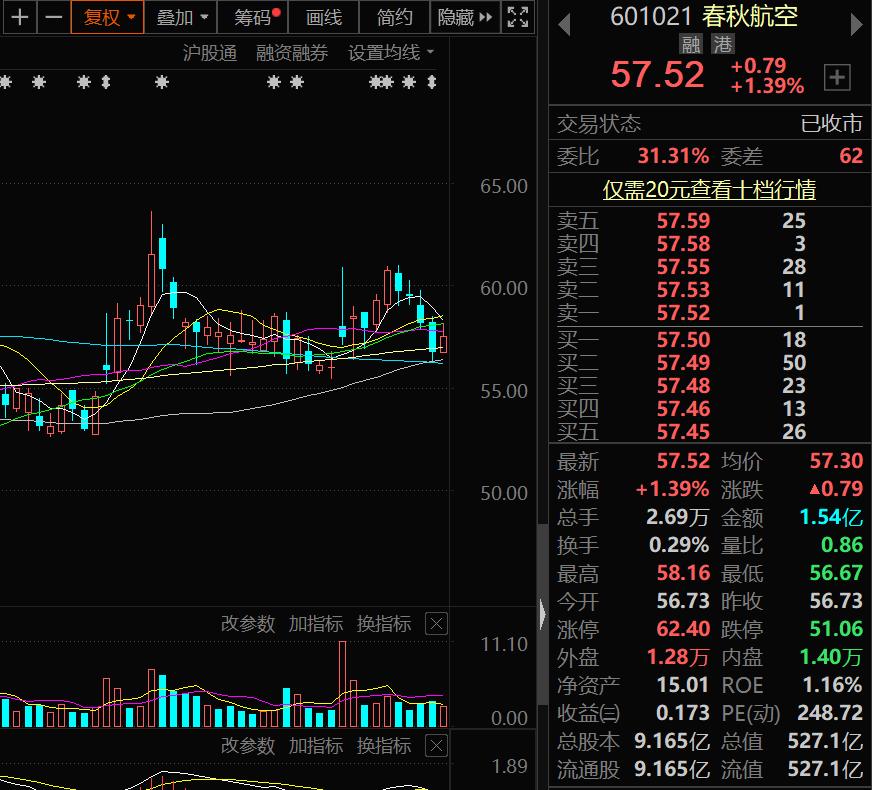Image resolution: width=872 pixels, height=790 pixels.
Task: Click 改参数 to change indicator parameters
Action: (247, 623)
